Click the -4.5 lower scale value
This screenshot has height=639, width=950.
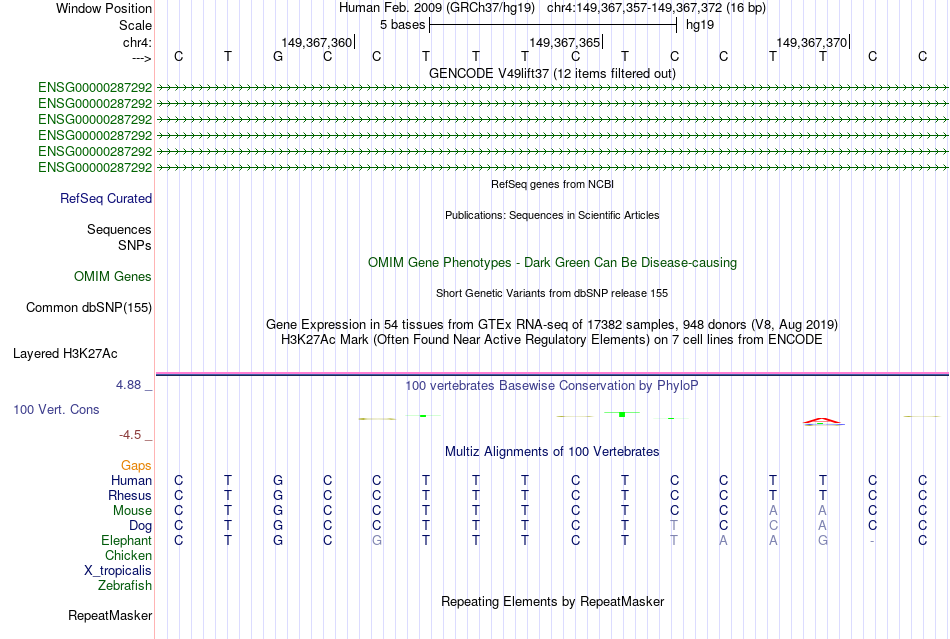click(x=130, y=435)
